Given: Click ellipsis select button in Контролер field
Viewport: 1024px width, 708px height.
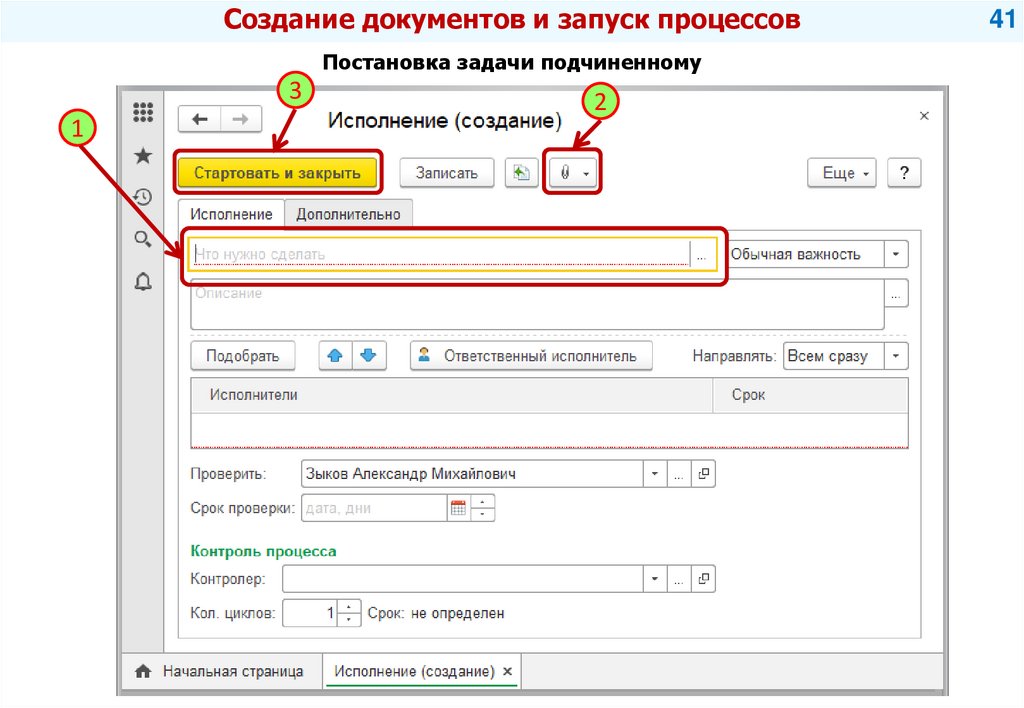Looking at the screenshot, I should (679, 579).
